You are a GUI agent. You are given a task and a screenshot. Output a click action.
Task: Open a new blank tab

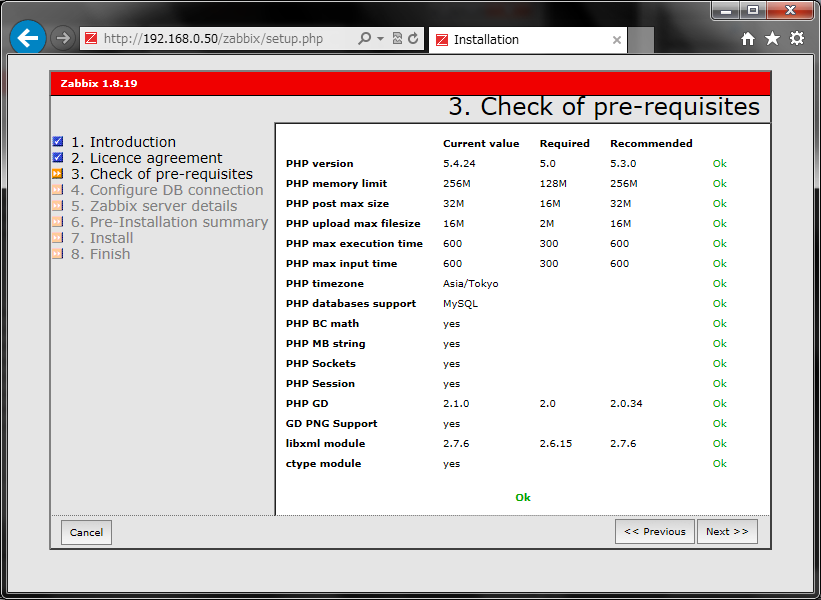tap(641, 40)
